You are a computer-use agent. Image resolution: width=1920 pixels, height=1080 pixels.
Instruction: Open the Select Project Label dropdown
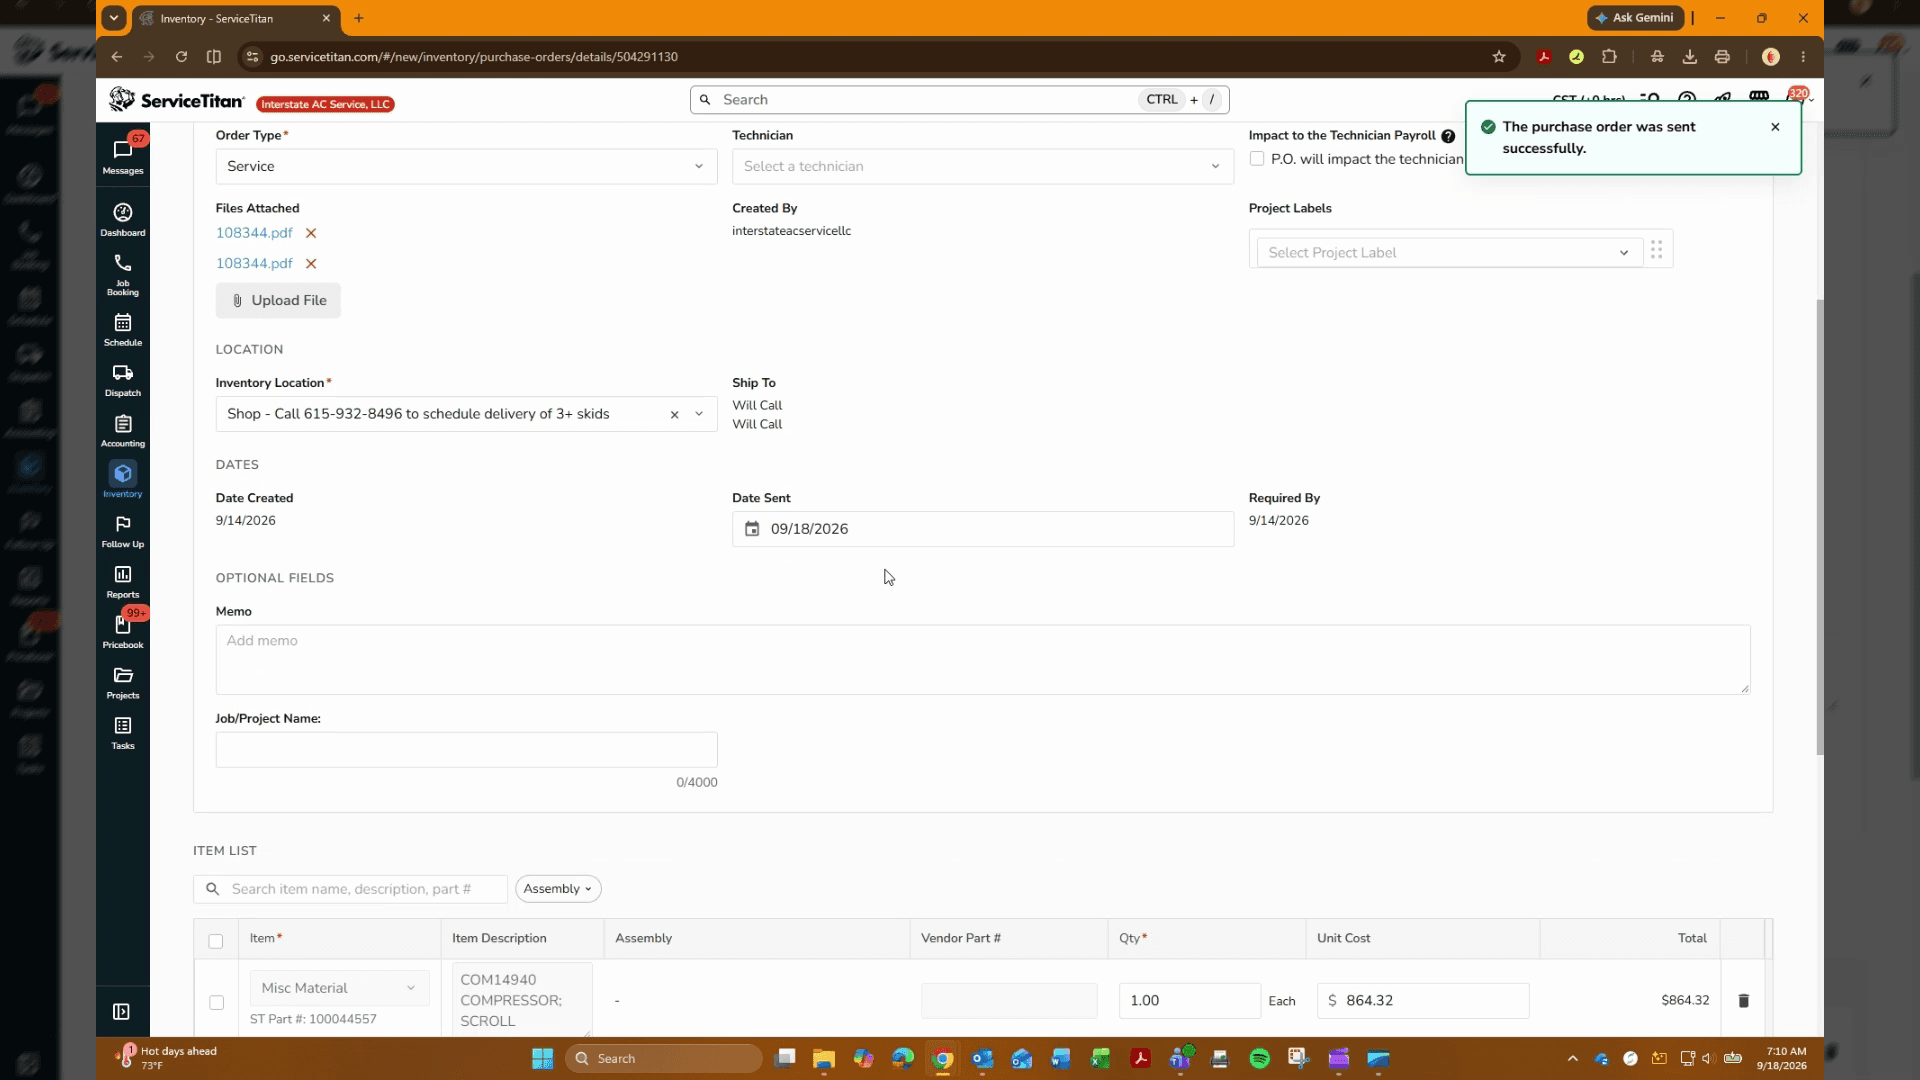tap(1449, 253)
